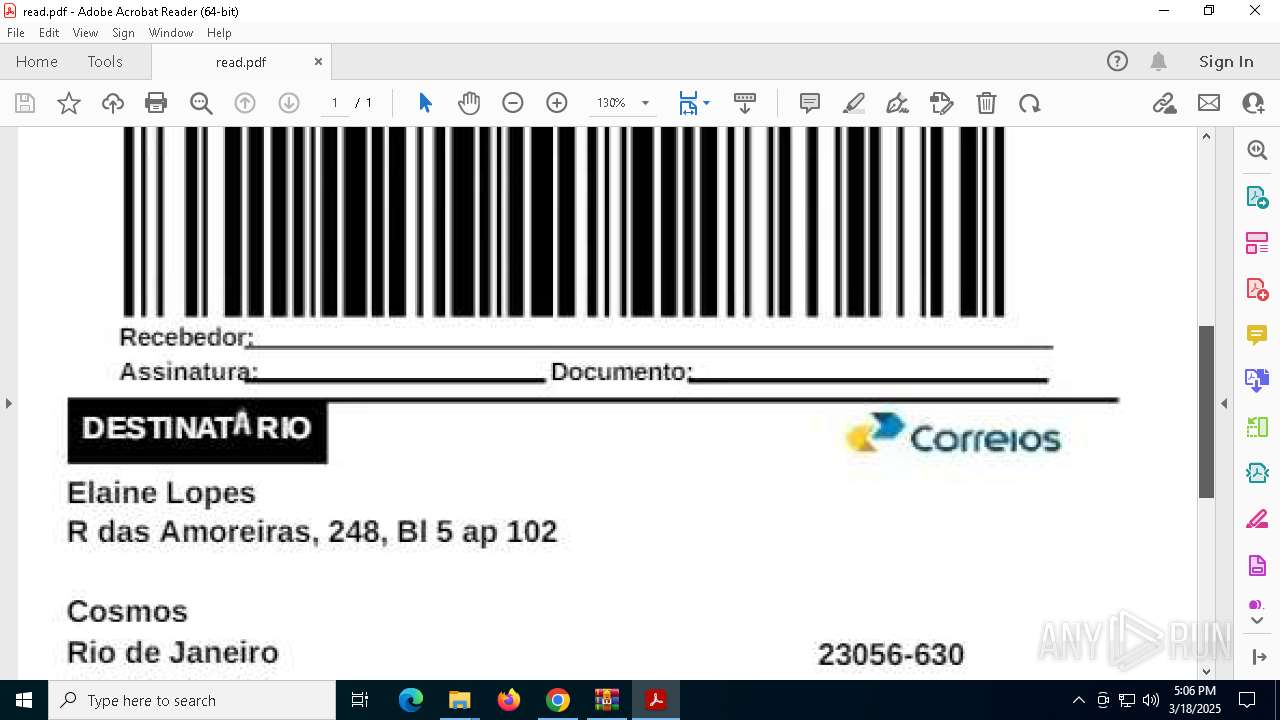Open the Stamp edit tool
The height and width of the screenshot is (720, 1280).
(x=942, y=103)
